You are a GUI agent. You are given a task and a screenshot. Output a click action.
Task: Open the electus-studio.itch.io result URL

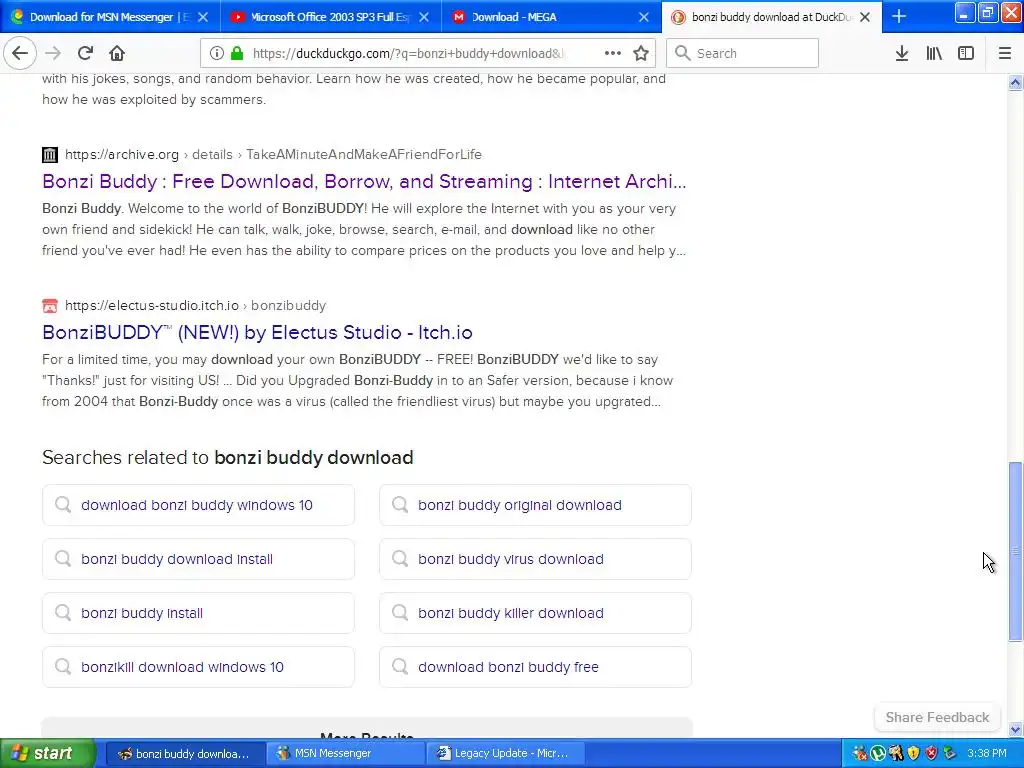coord(152,306)
